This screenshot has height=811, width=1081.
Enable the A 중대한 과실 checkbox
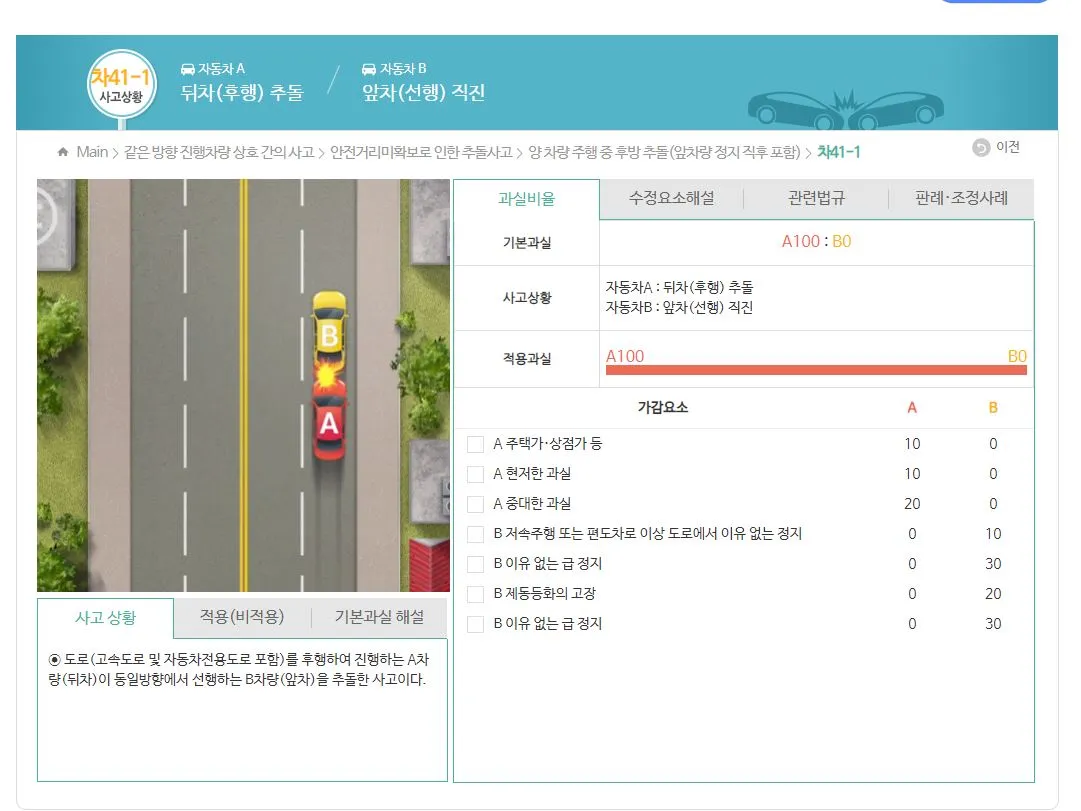[475, 503]
